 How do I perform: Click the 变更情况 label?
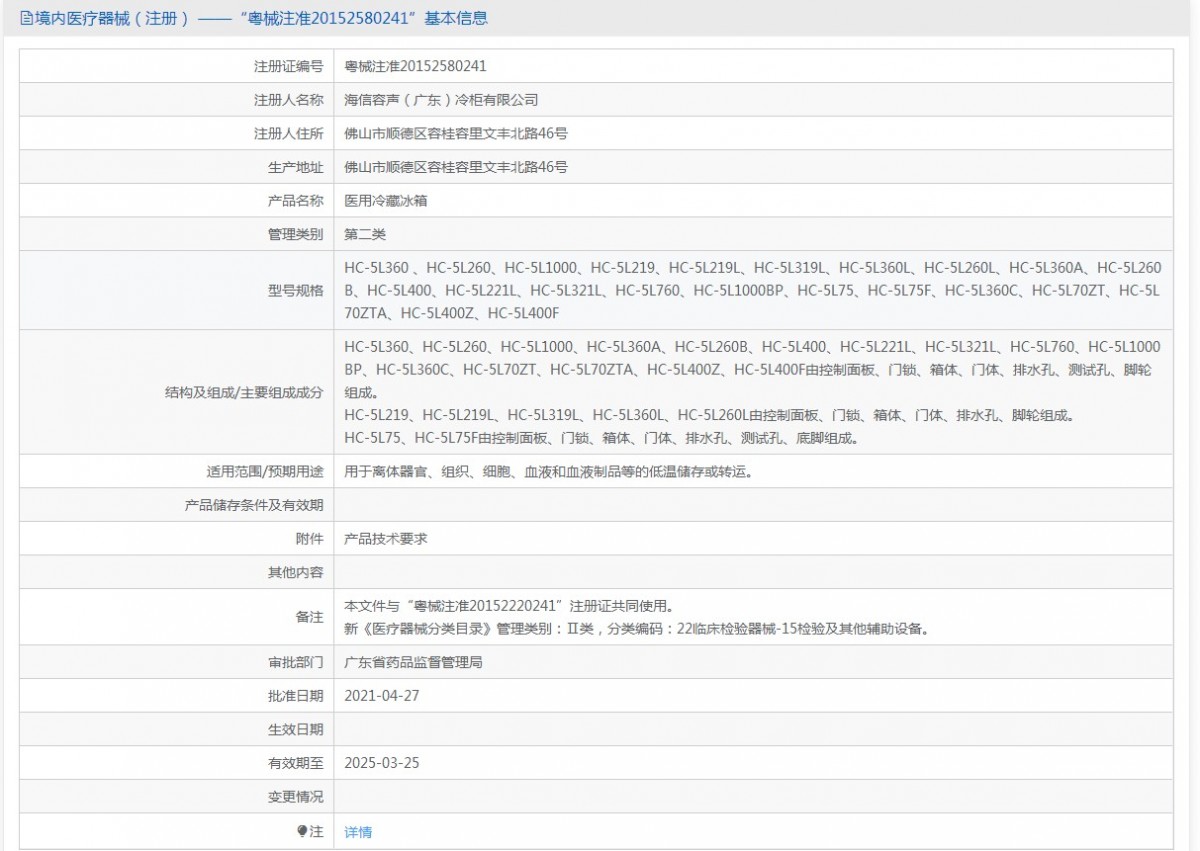click(296, 797)
